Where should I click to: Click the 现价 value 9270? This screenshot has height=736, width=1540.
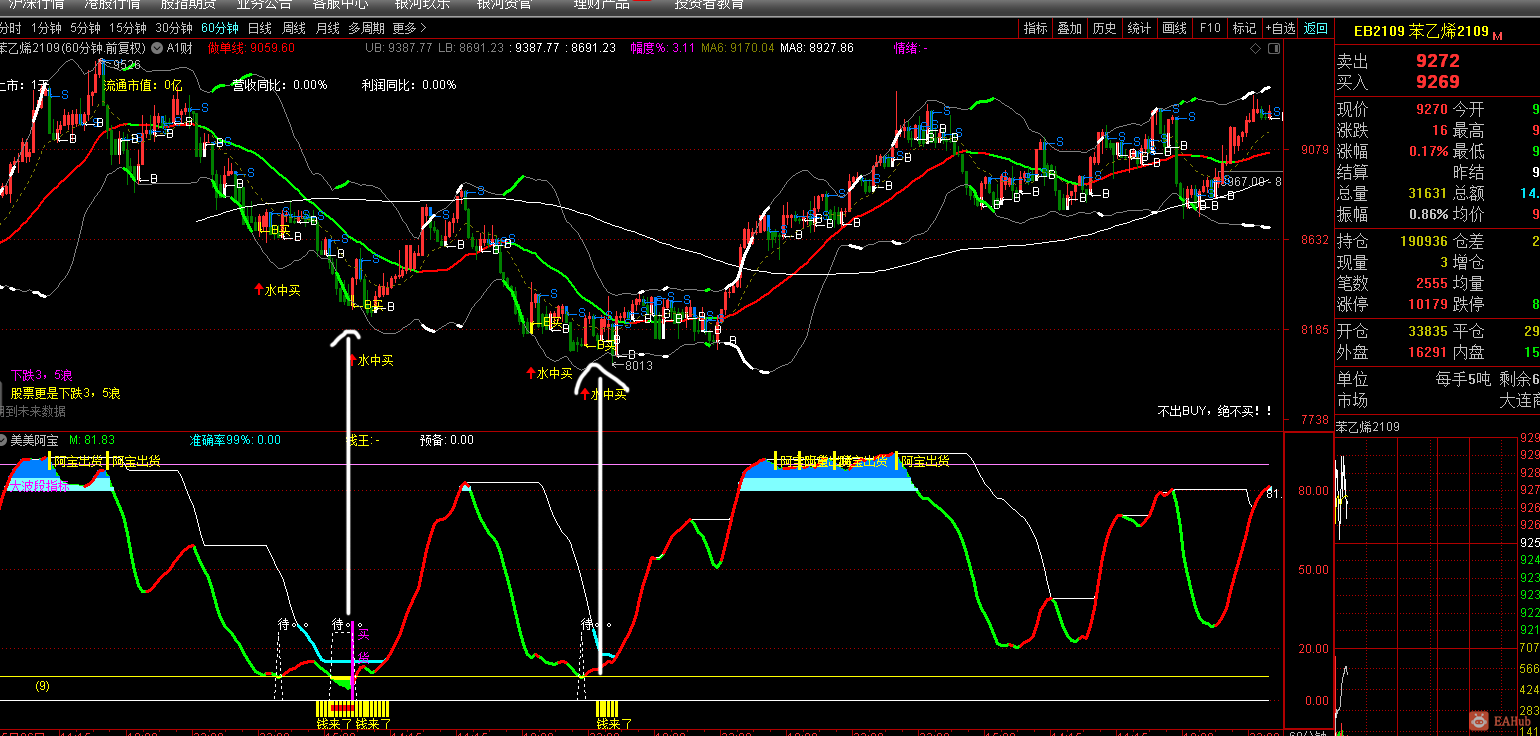pos(1432,109)
